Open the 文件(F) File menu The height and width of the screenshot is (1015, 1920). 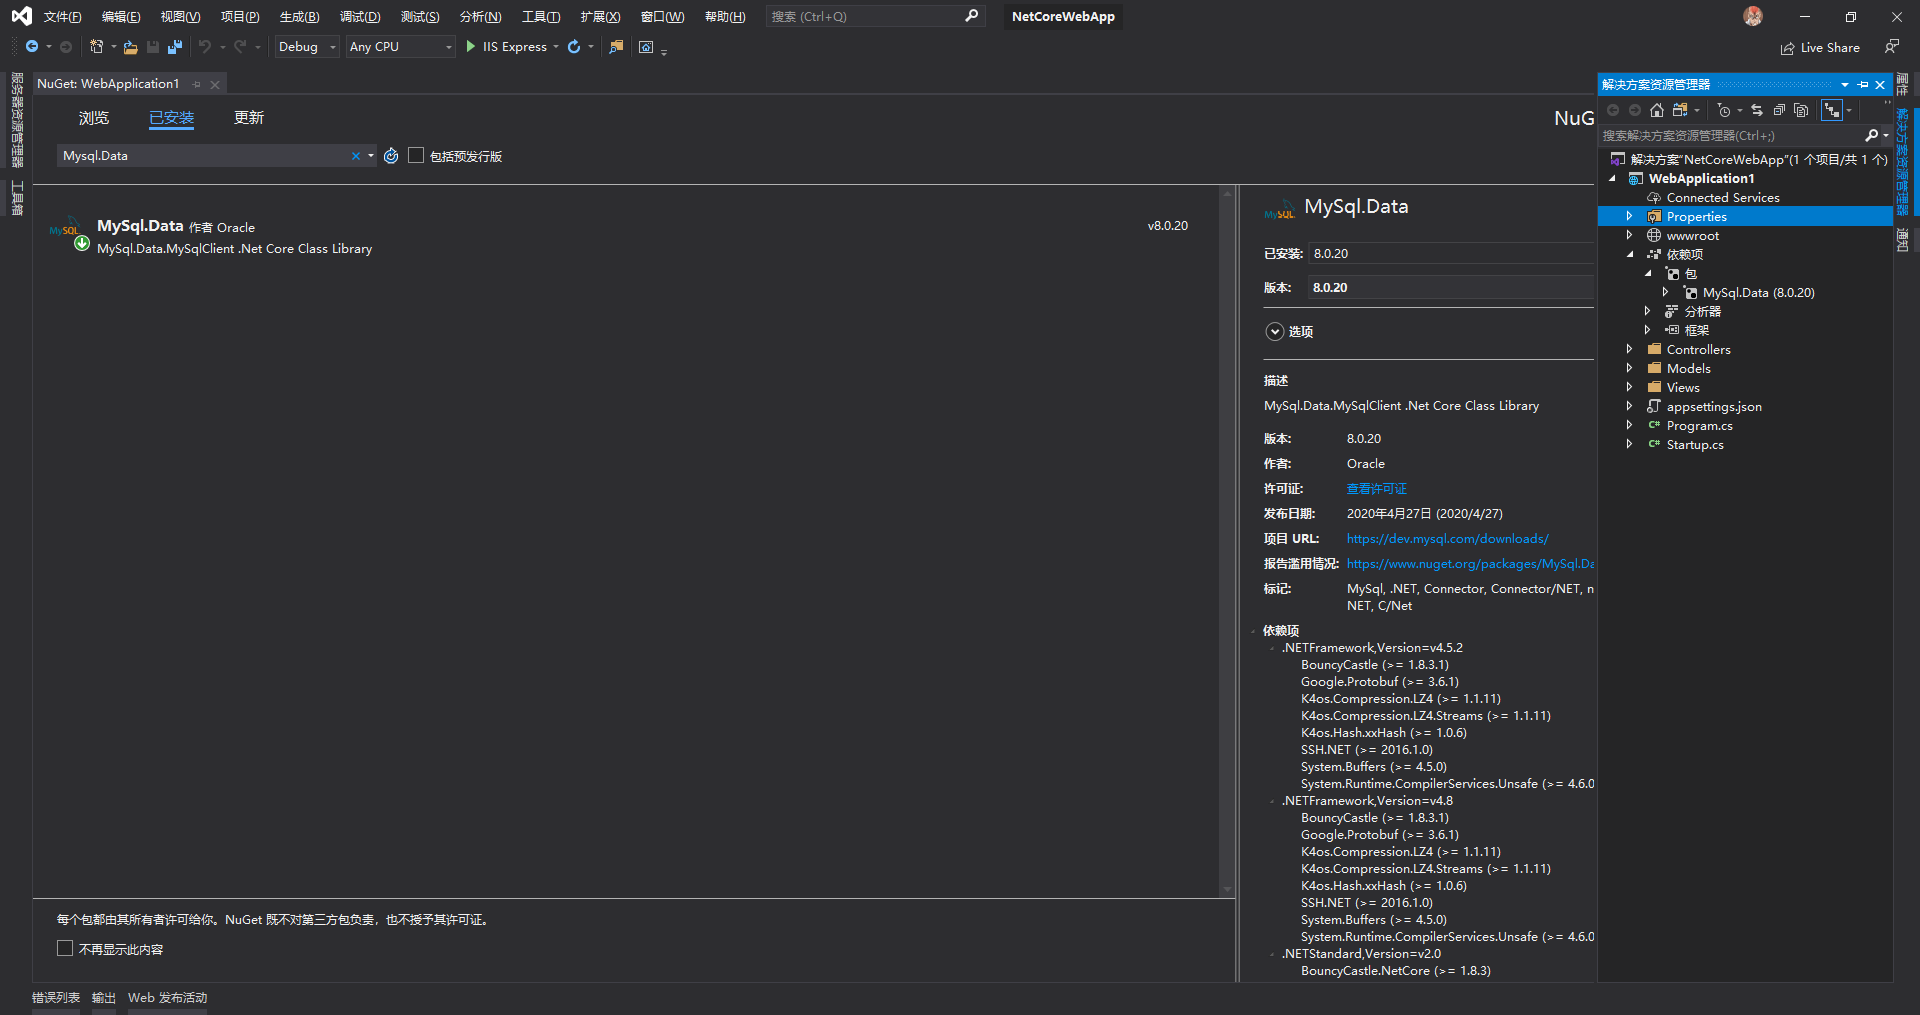point(62,17)
